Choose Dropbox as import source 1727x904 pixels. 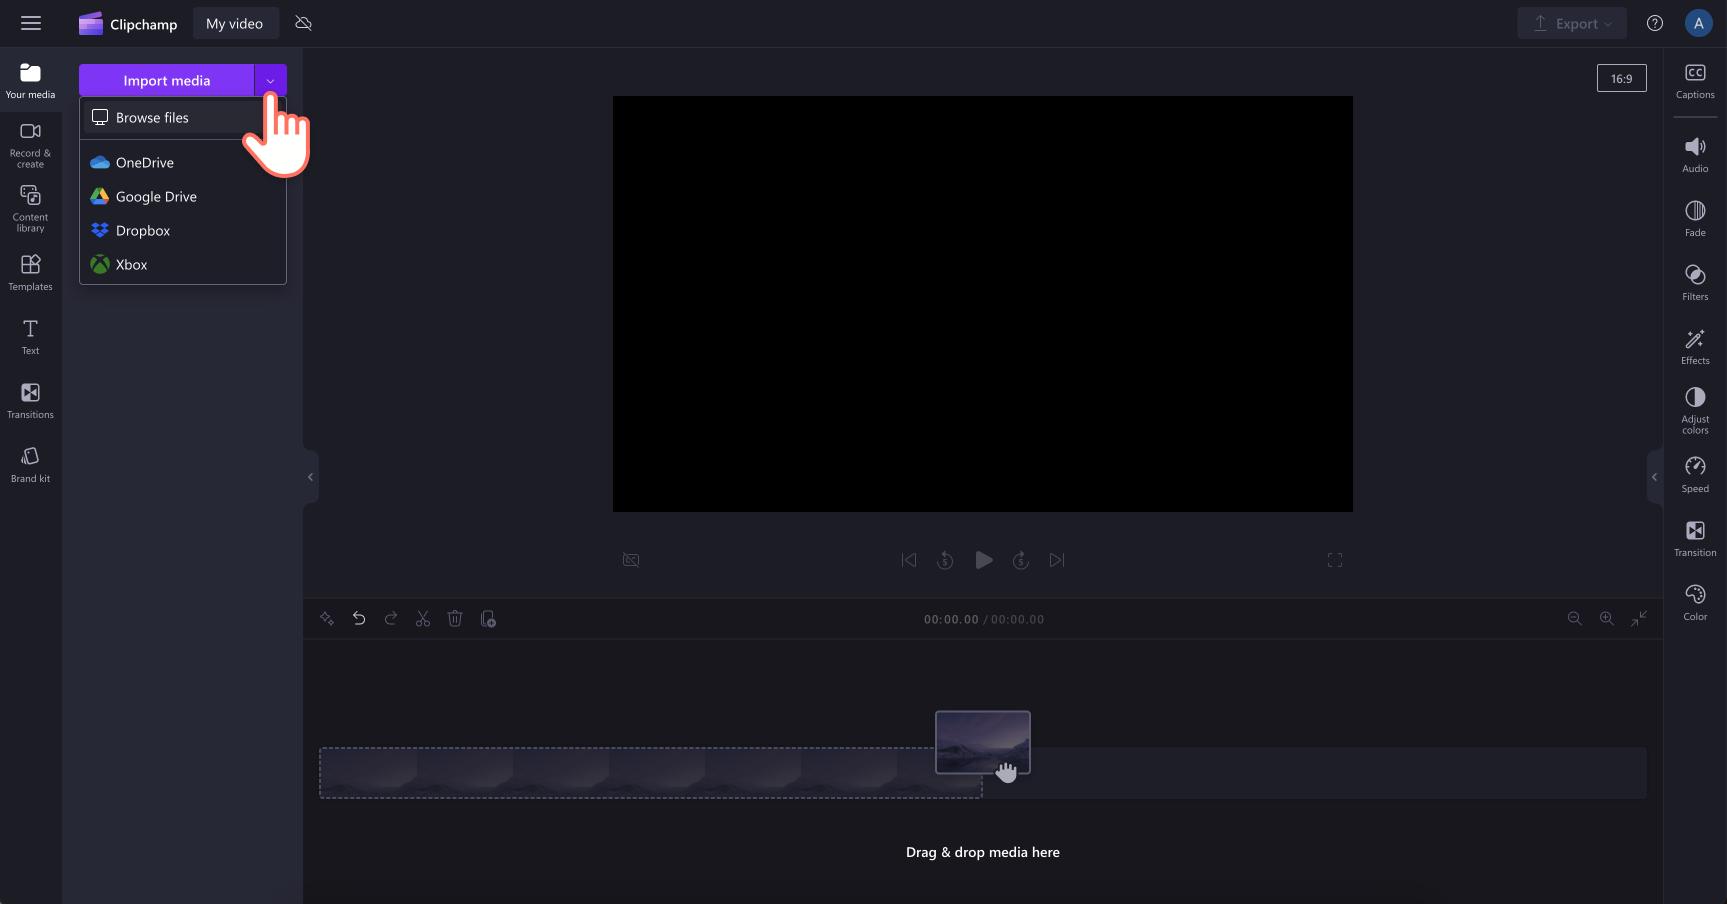(x=143, y=230)
